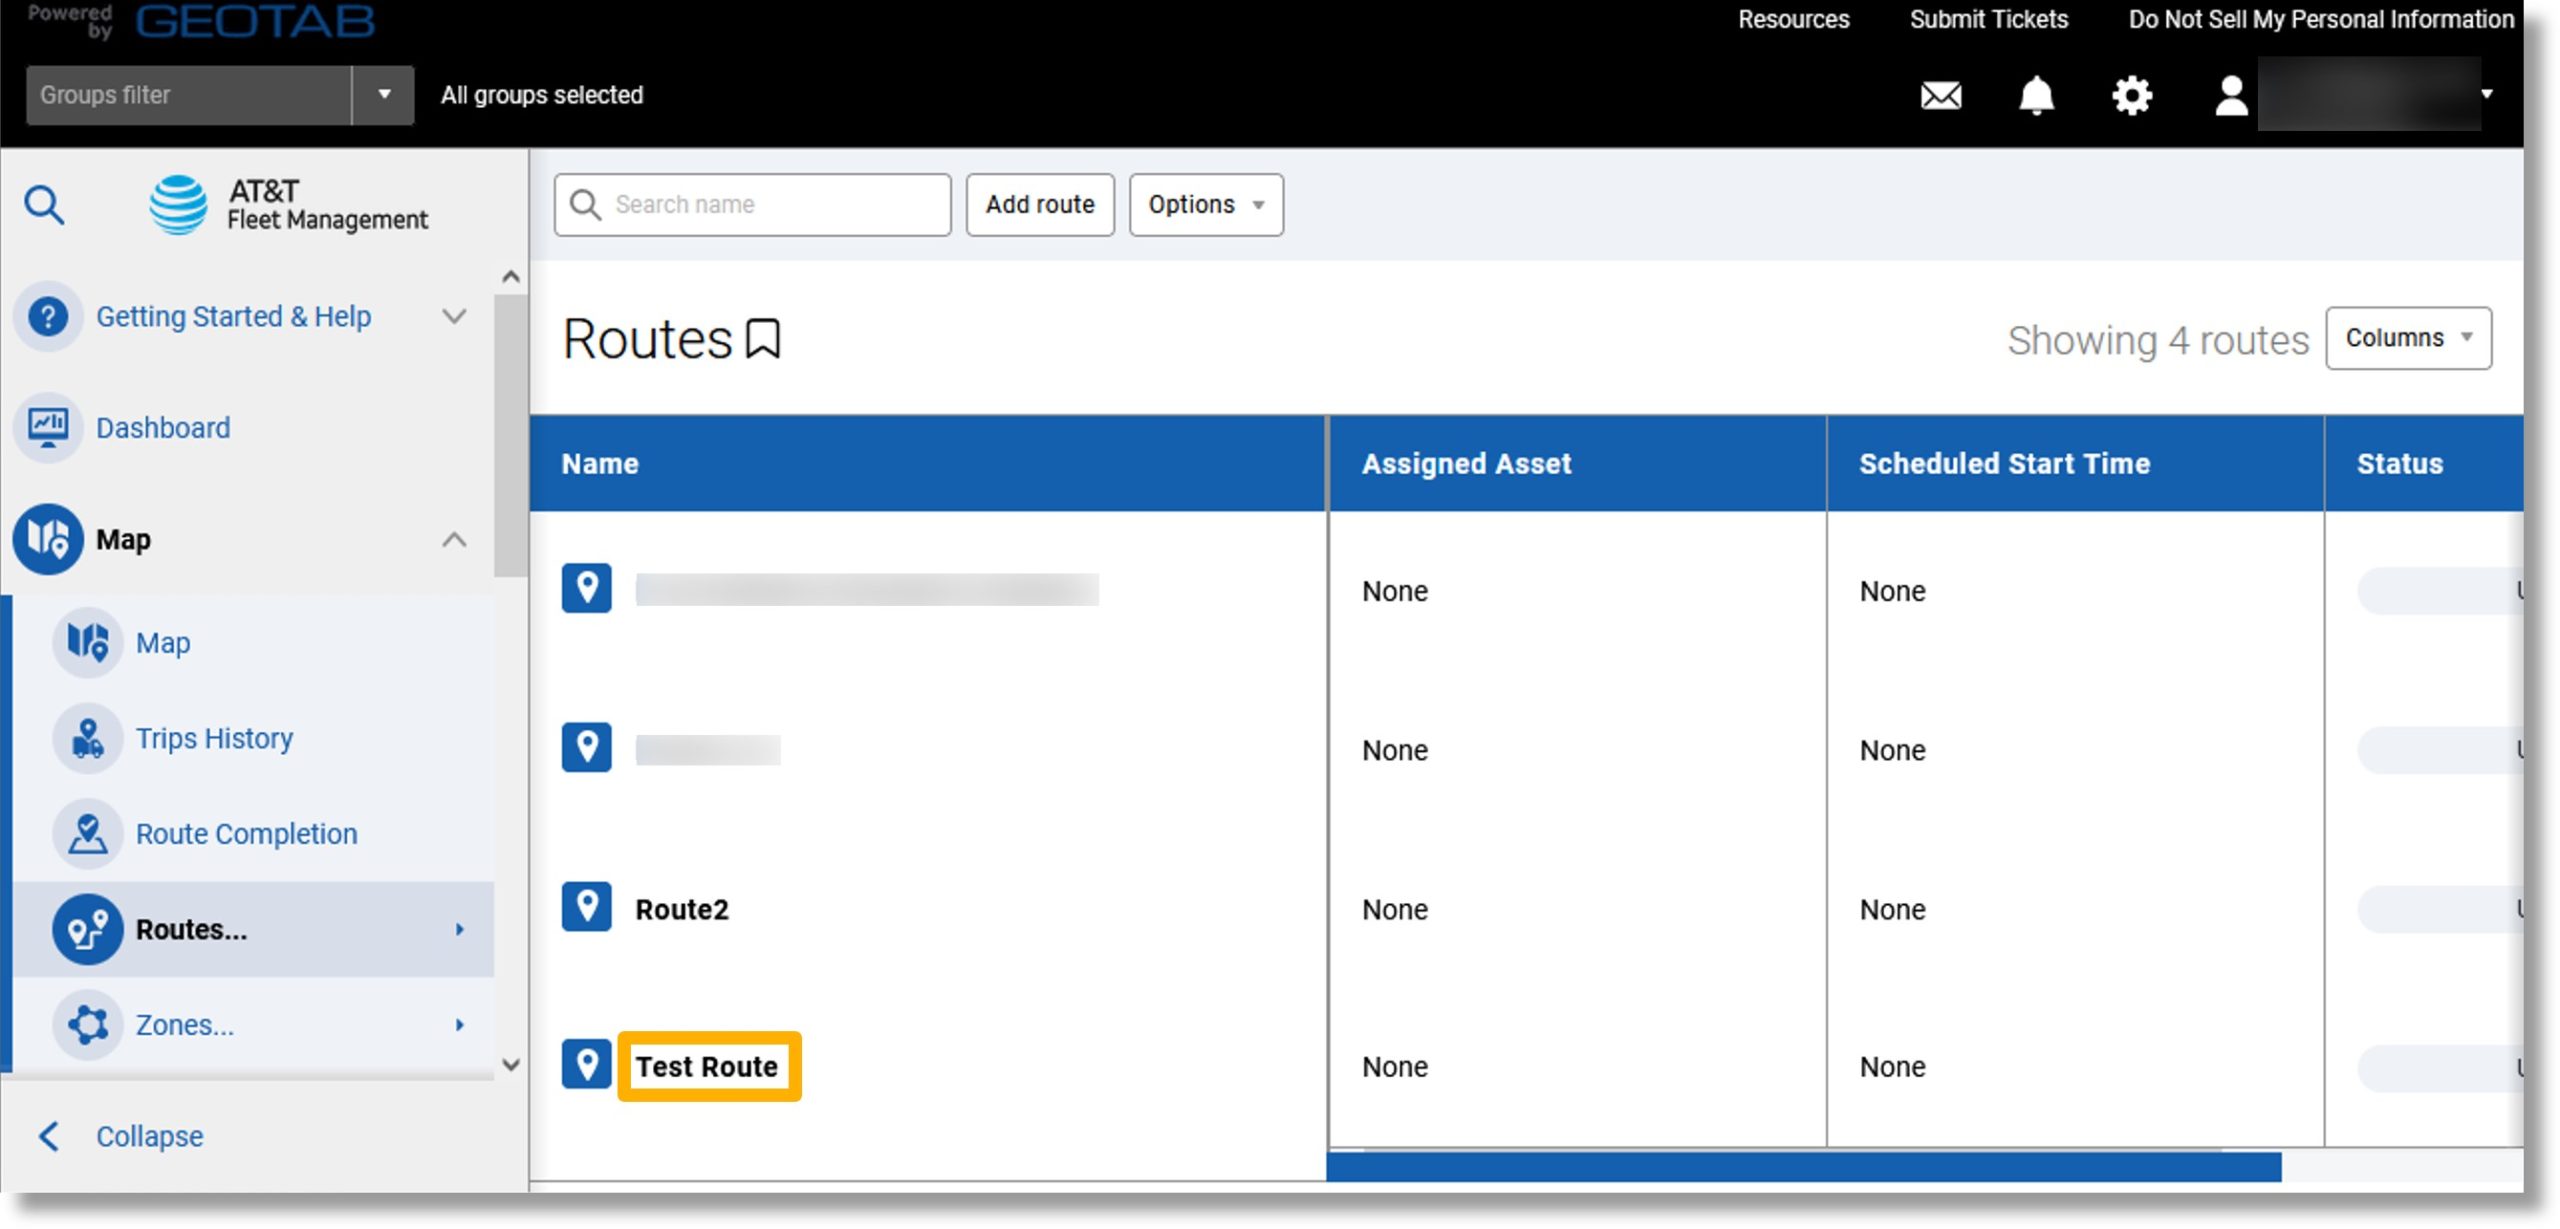Open the Options dropdown menu
This screenshot has height=1229, width=2560.
tap(1203, 202)
